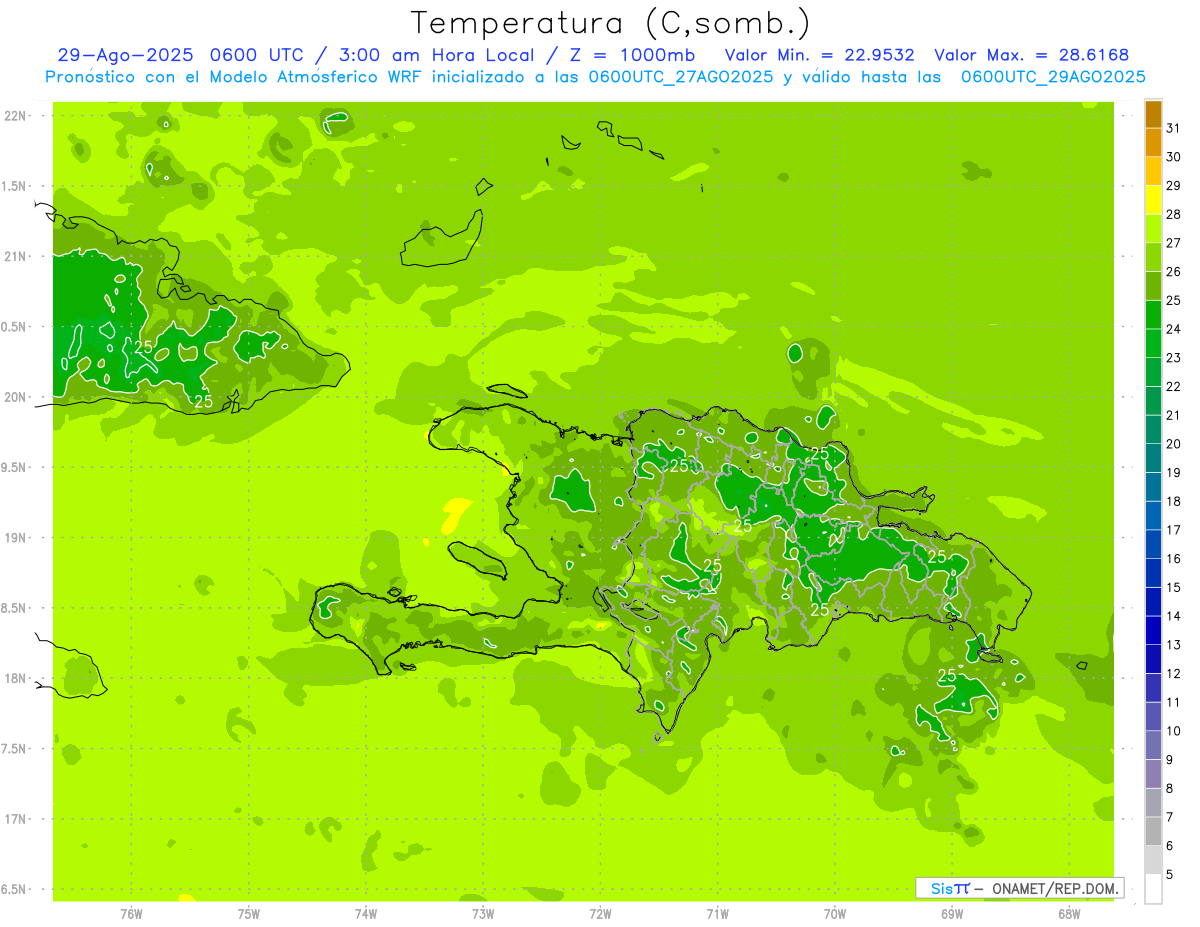1200x927 pixels.
Task: Click the '73W' longitude label
Action: 483,913
